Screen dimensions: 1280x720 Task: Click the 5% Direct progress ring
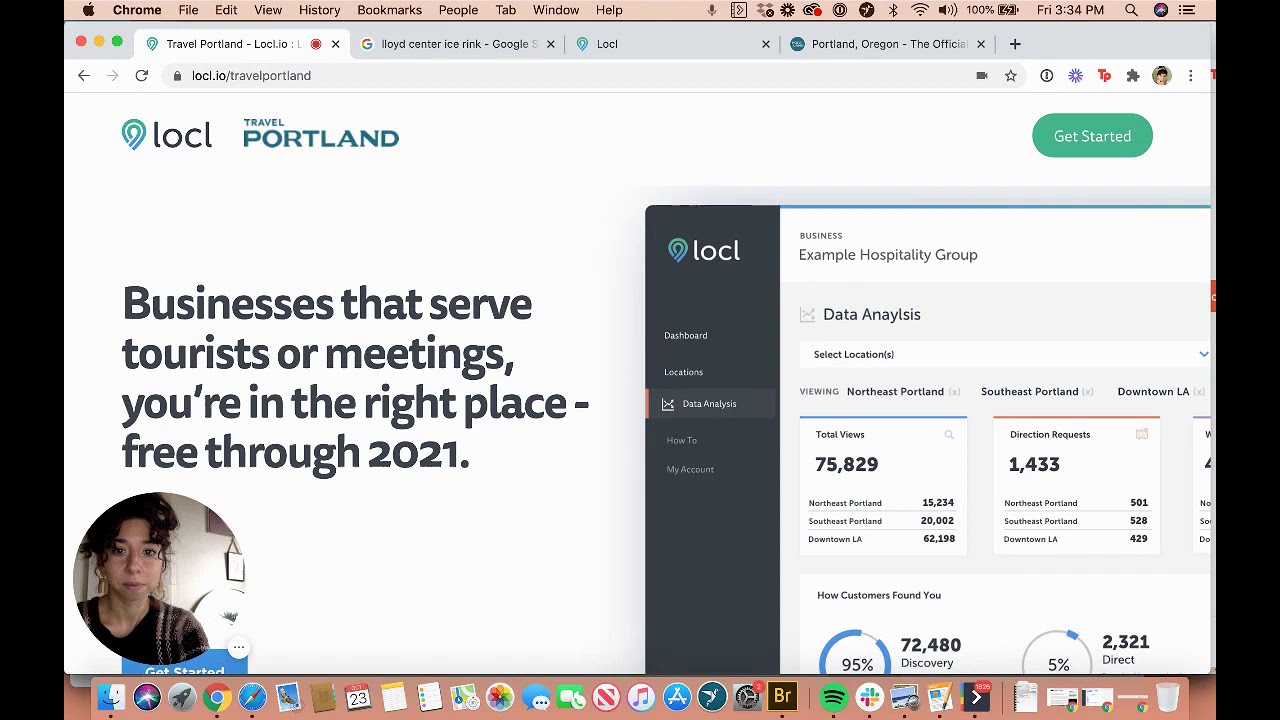point(1058,653)
